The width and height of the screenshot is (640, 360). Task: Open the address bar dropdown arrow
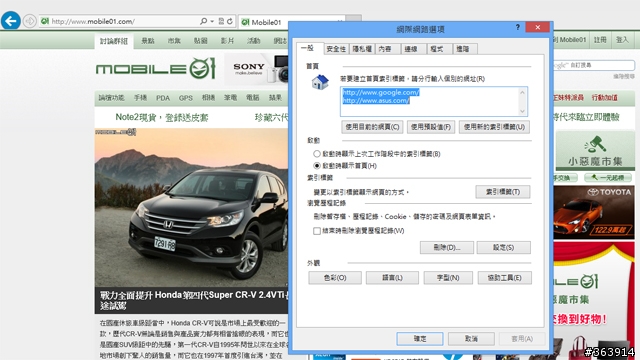coord(212,21)
